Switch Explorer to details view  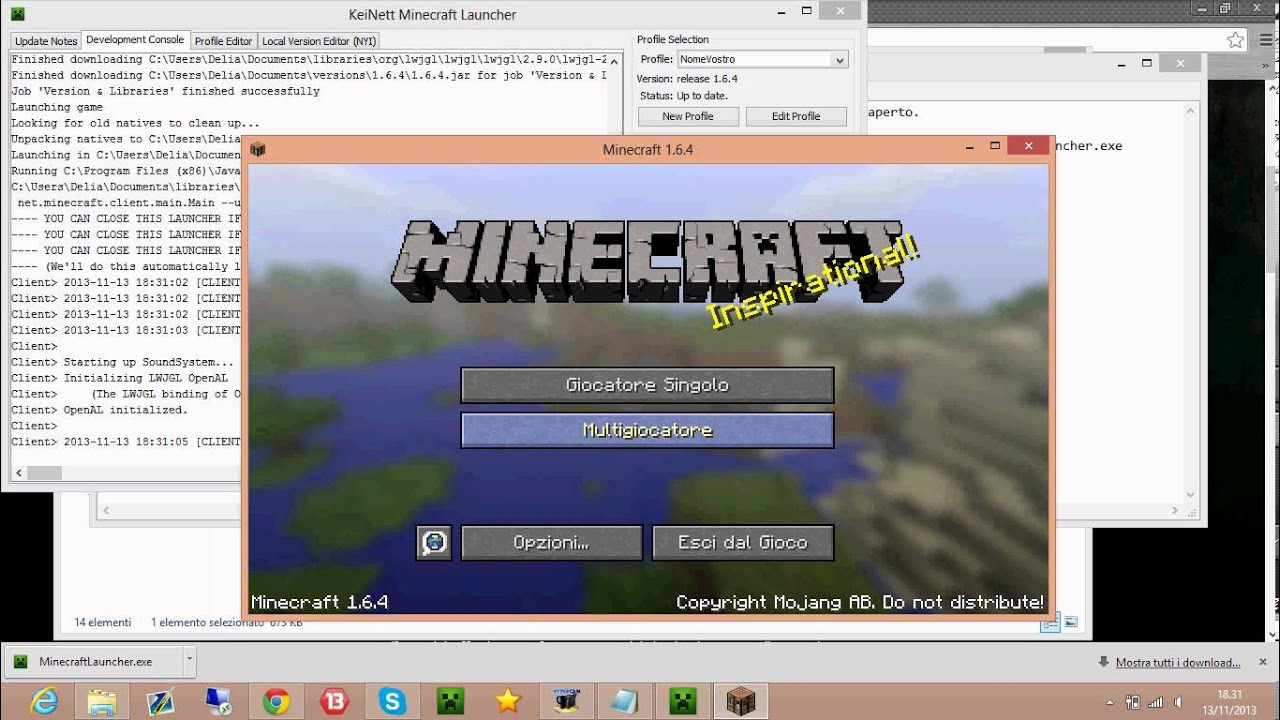pyautogui.click(x=1050, y=623)
